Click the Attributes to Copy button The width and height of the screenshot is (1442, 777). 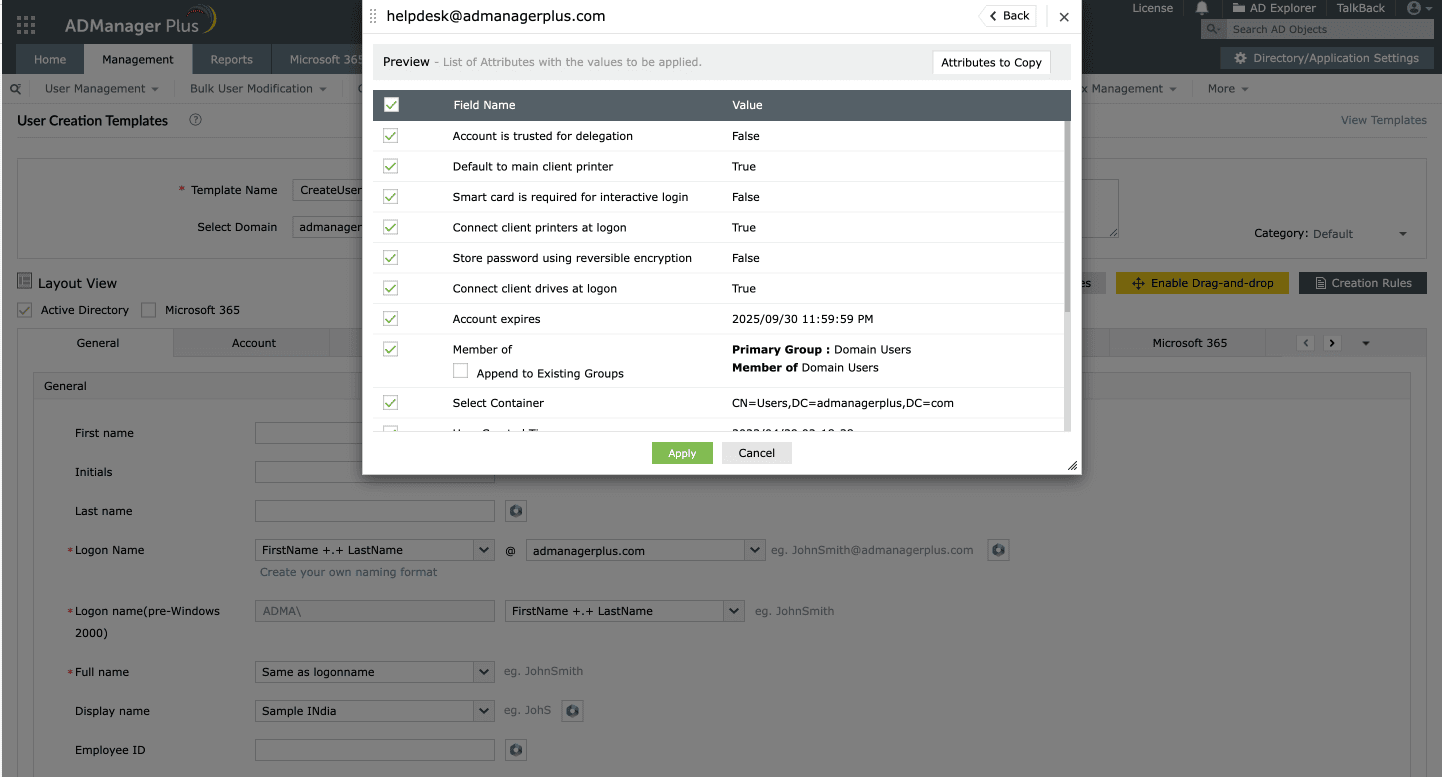coord(991,62)
